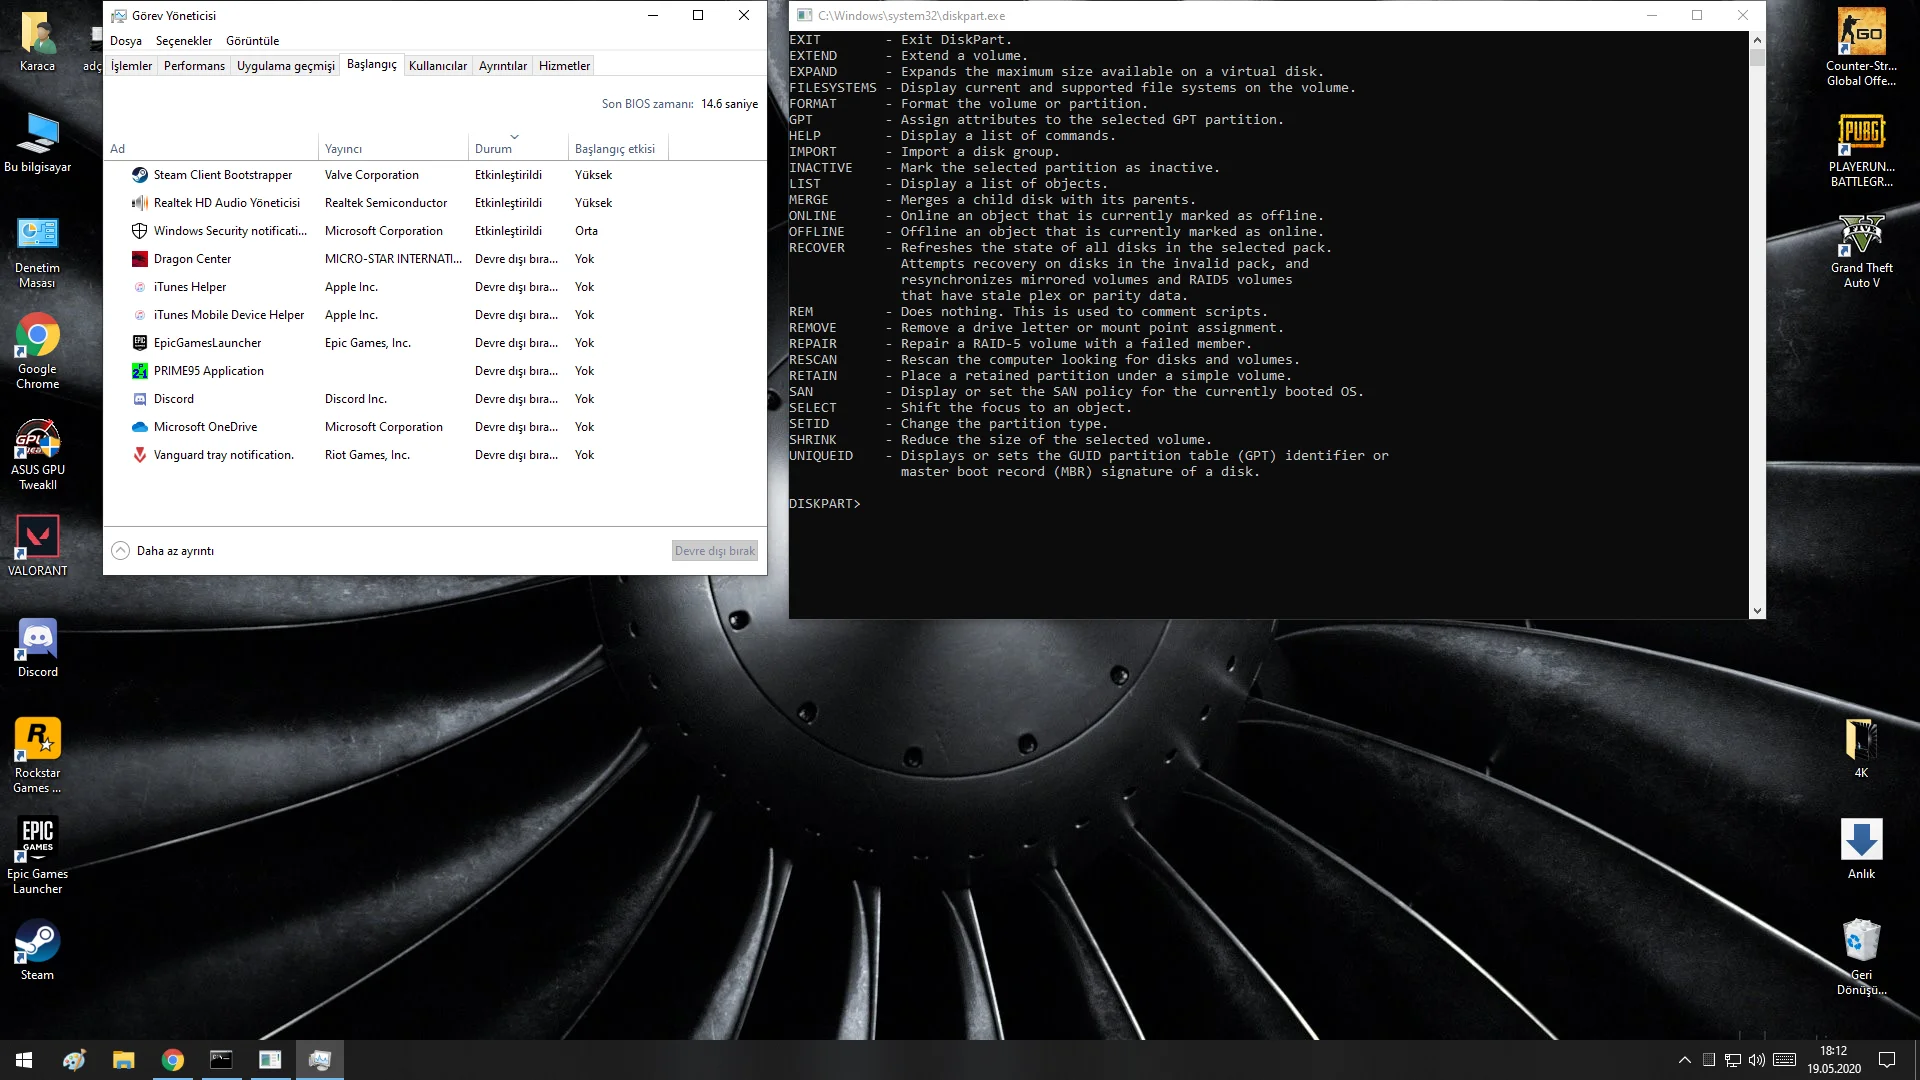Select the Realtek HD Audio Yöneticisi row
The image size is (1920, 1080).
(226, 203)
